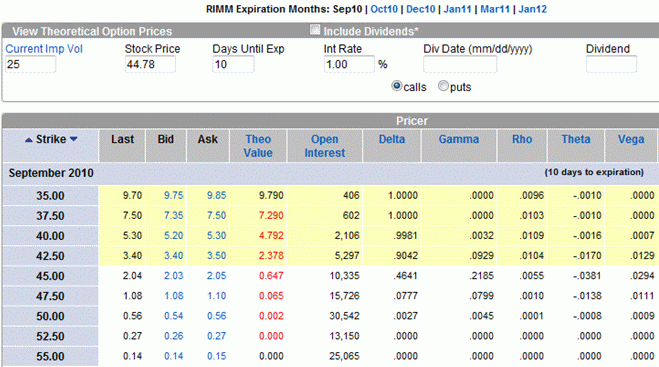Click the Delta column header

392,139
